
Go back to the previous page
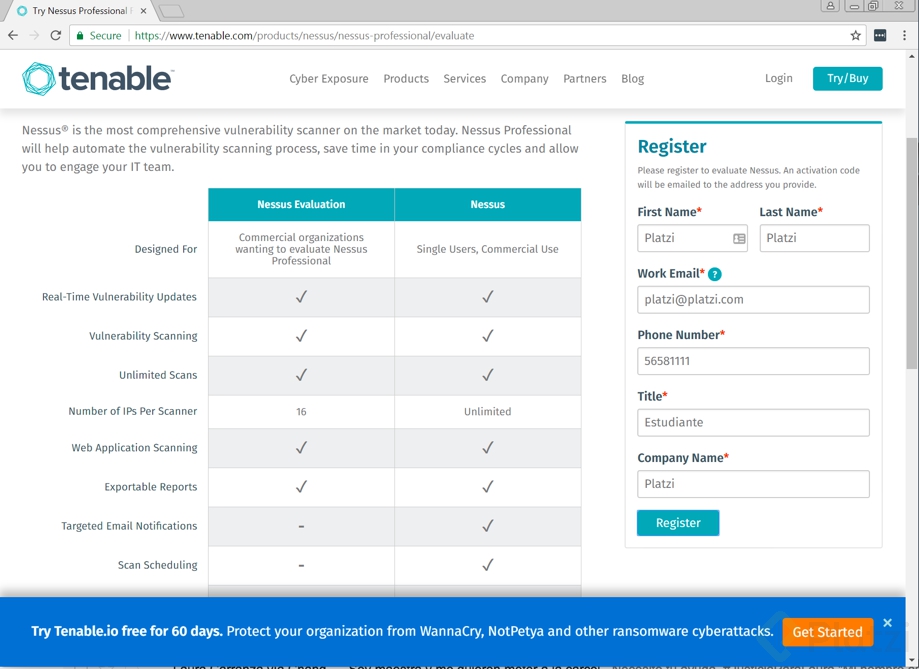point(13,36)
